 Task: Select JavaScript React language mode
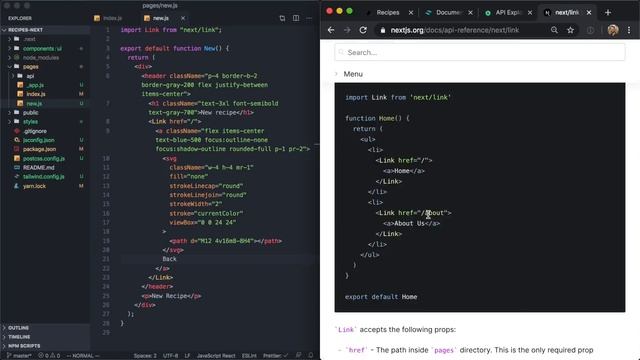pos(216,356)
